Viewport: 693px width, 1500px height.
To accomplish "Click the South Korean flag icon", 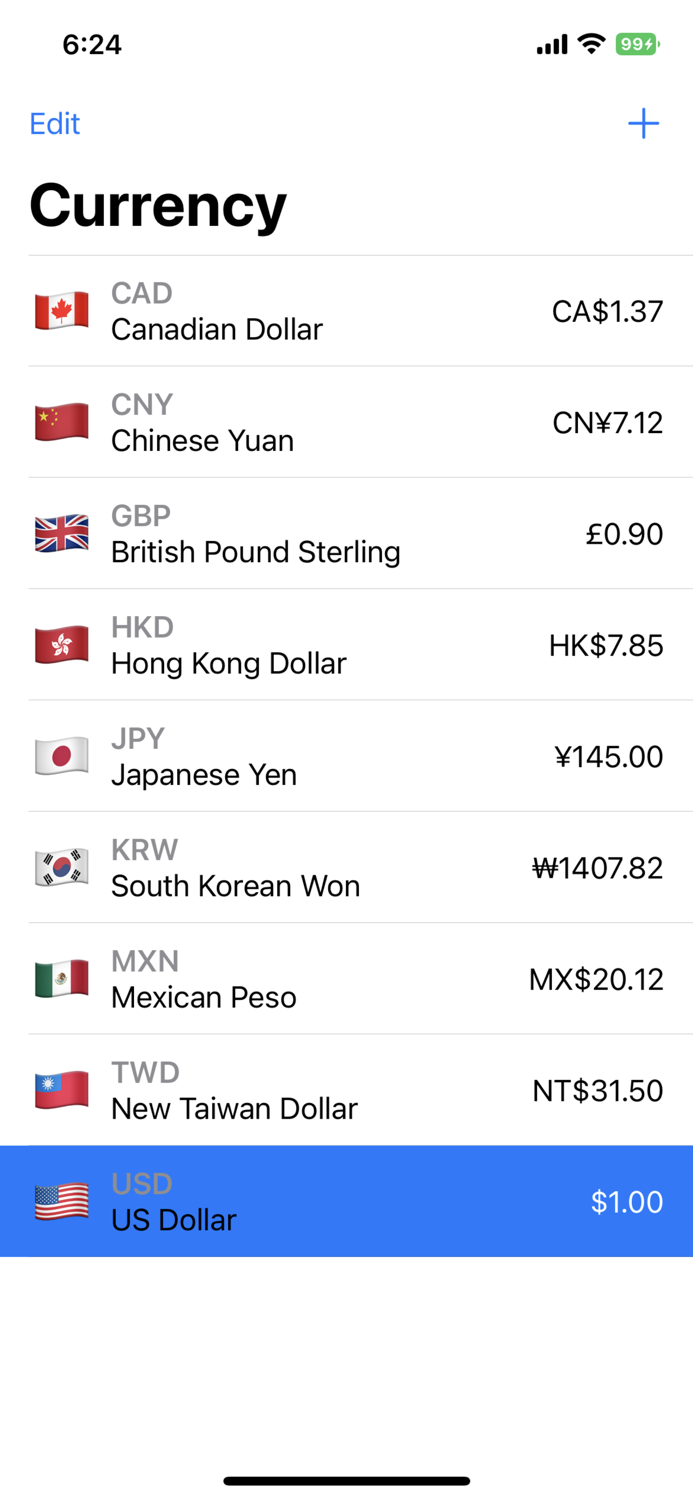I will click(62, 867).
